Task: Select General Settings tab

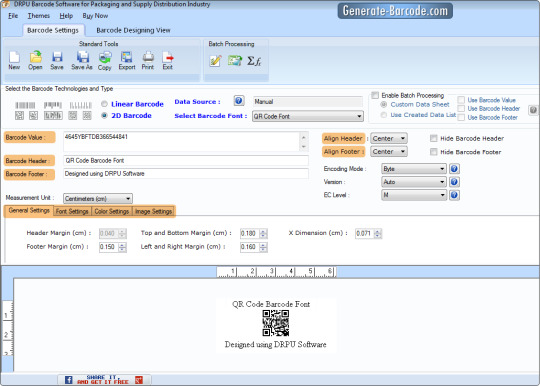Action: (29, 210)
